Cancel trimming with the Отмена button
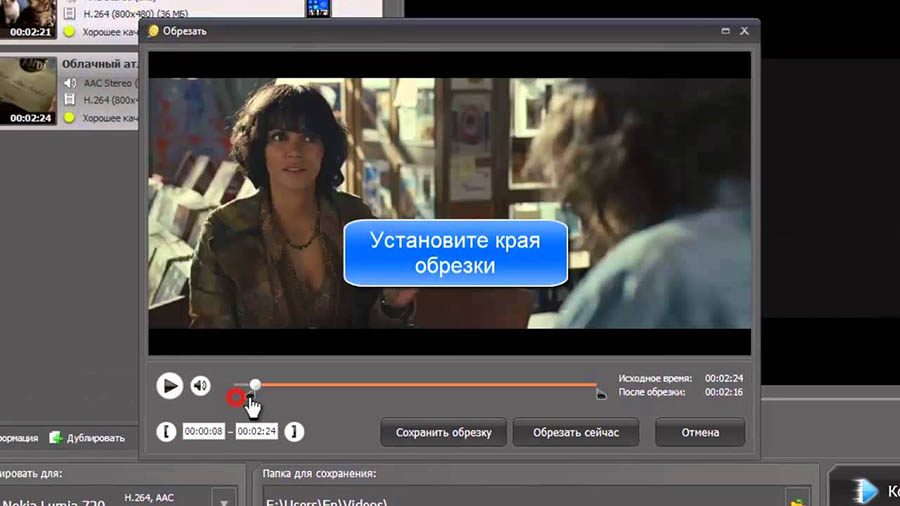The height and width of the screenshot is (506, 900). click(700, 432)
